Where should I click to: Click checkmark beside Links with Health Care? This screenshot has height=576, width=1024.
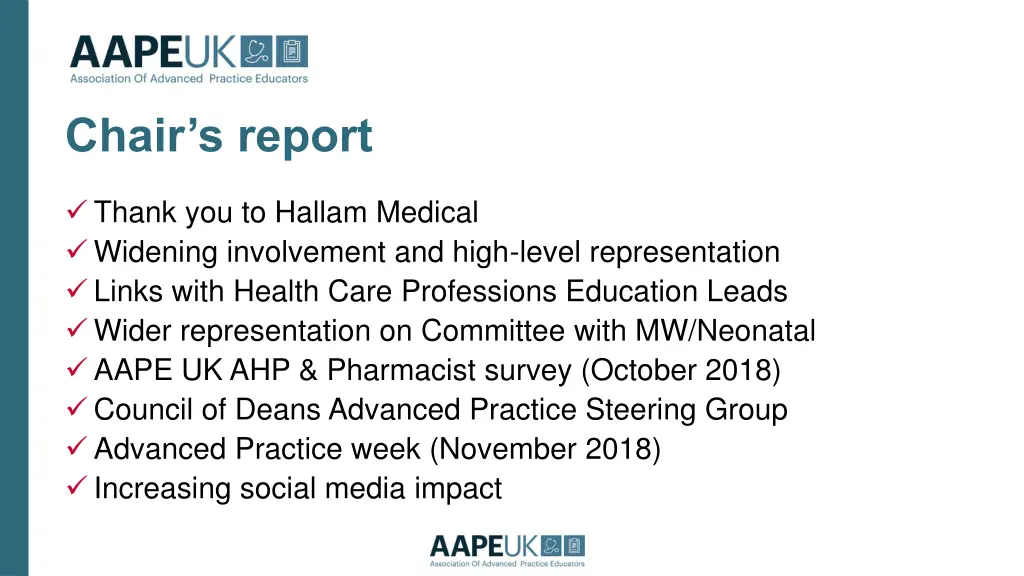77,288
